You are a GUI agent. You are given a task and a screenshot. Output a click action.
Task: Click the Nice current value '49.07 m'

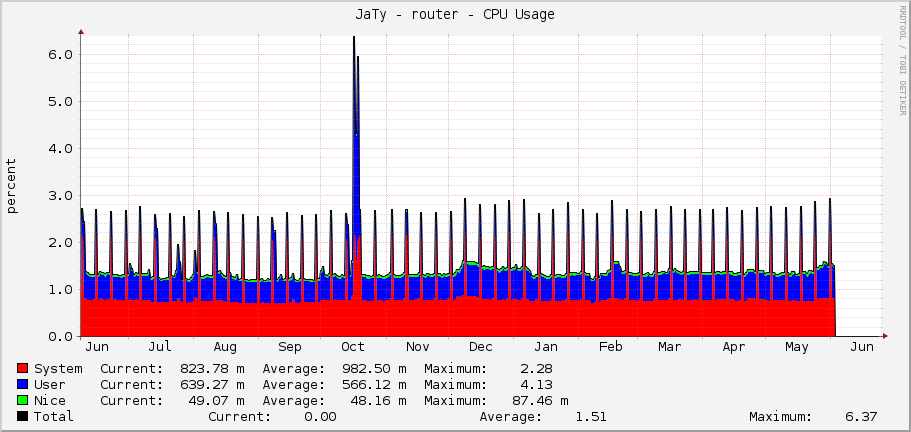(x=216, y=401)
